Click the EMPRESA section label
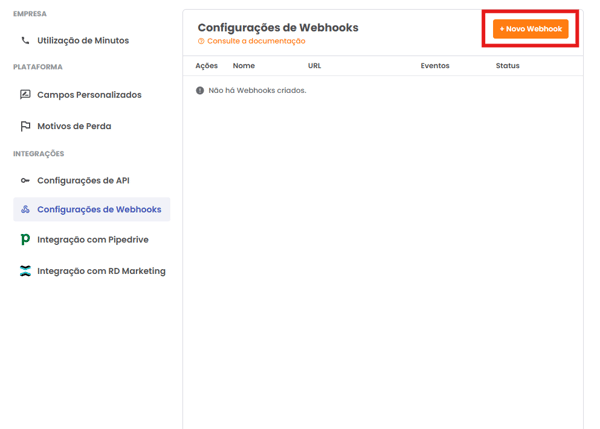The width and height of the screenshot is (600, 429). point(30,14)
